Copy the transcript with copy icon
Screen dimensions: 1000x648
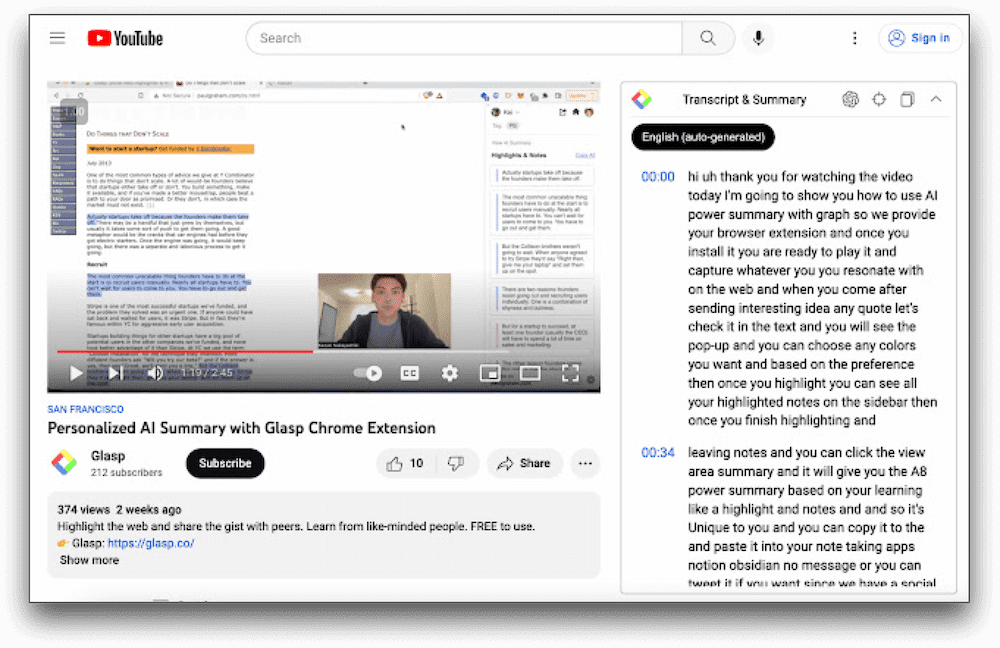pyautogui.click(x=907, y=99)
